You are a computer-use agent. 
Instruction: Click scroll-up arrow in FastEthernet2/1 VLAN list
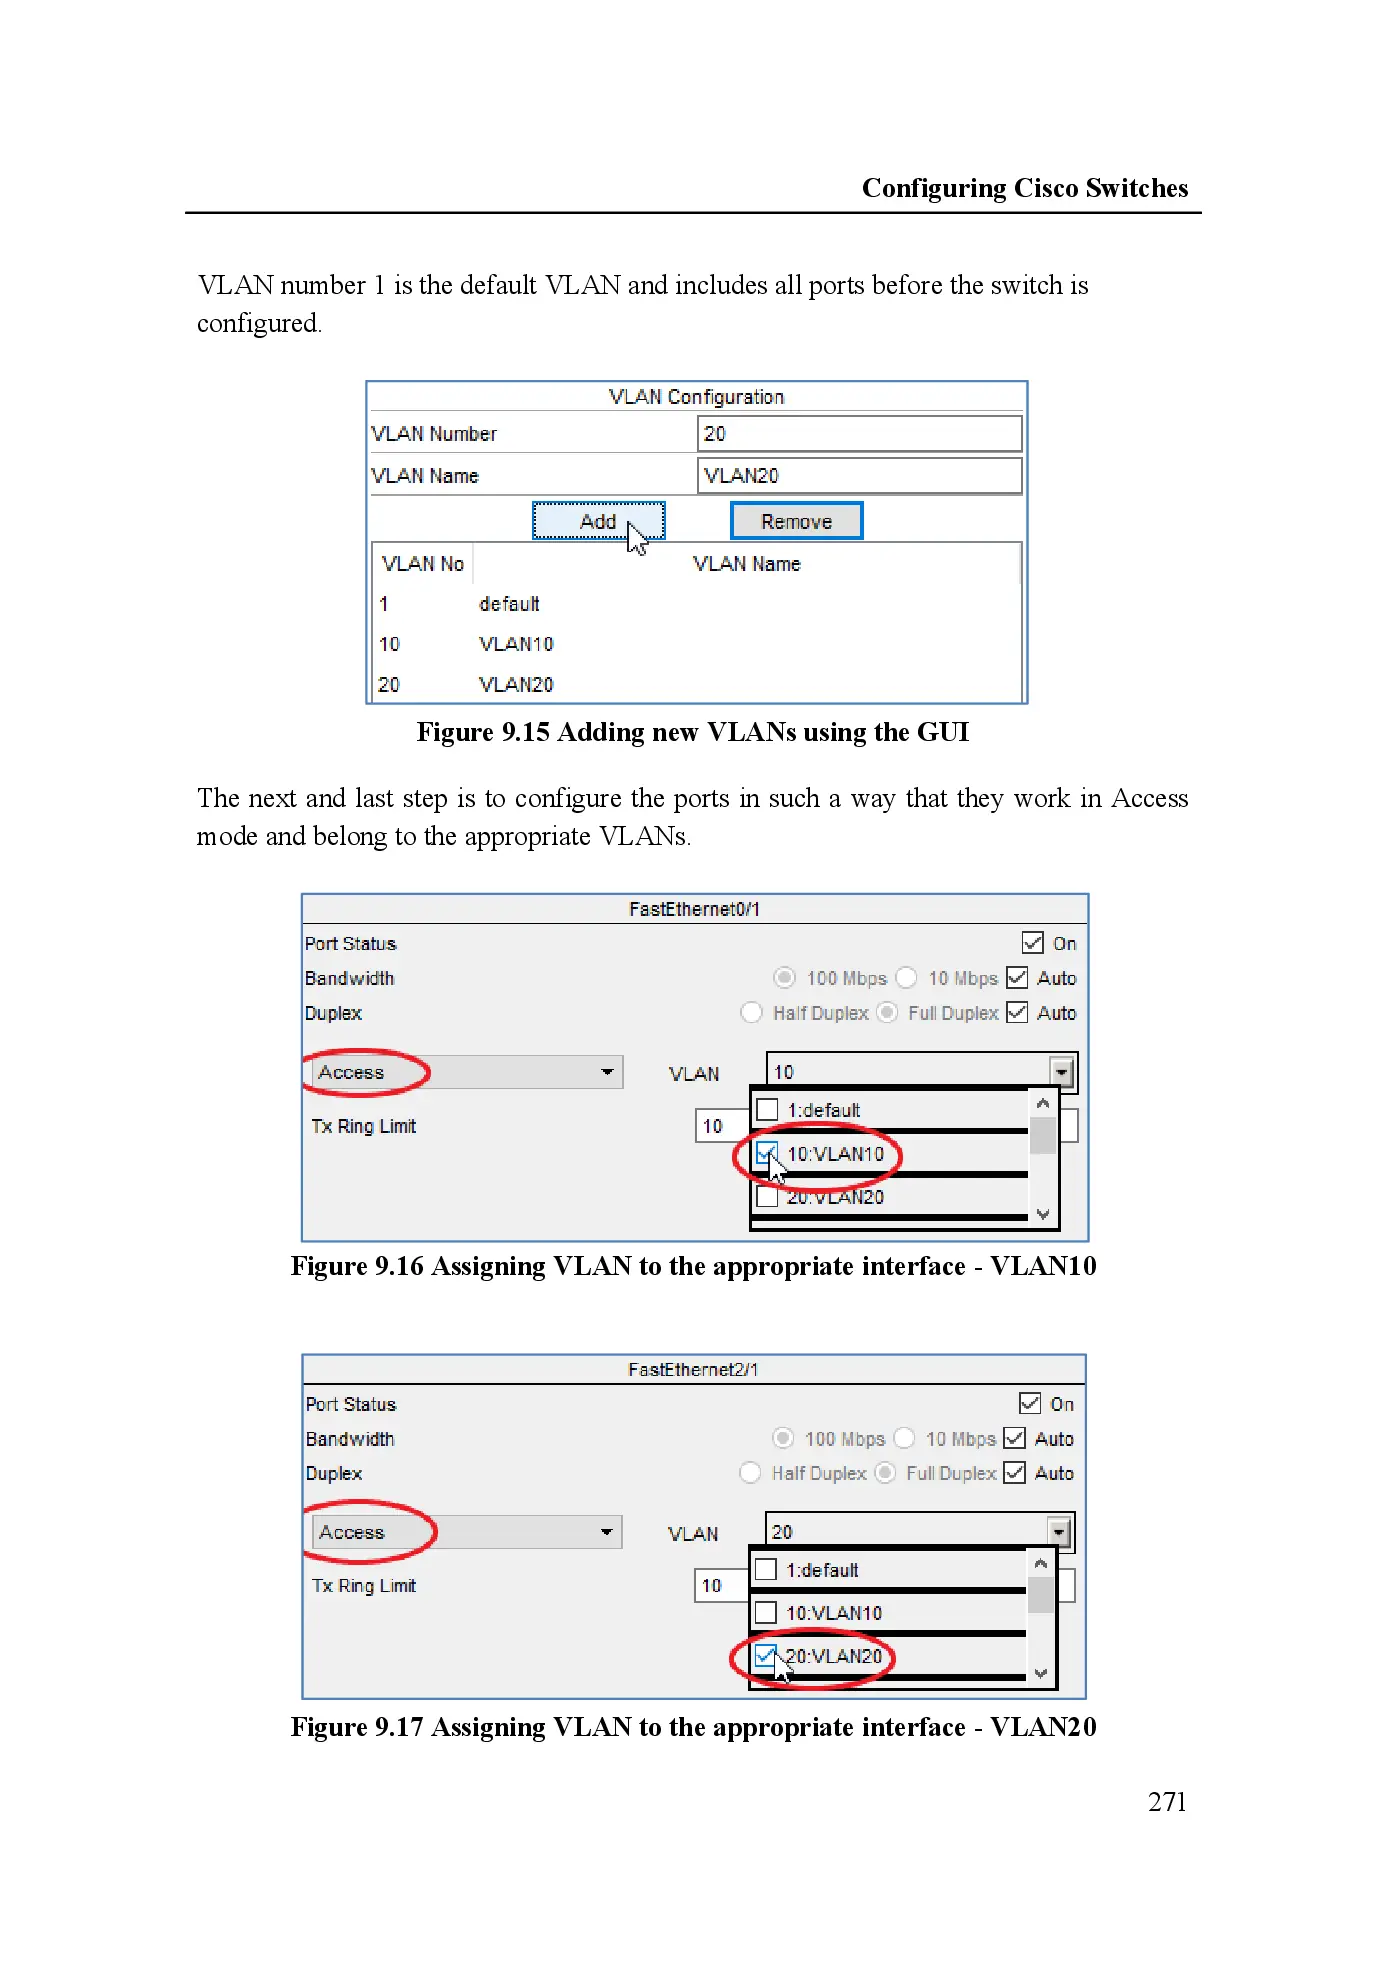click(x=1041, y=1563)
